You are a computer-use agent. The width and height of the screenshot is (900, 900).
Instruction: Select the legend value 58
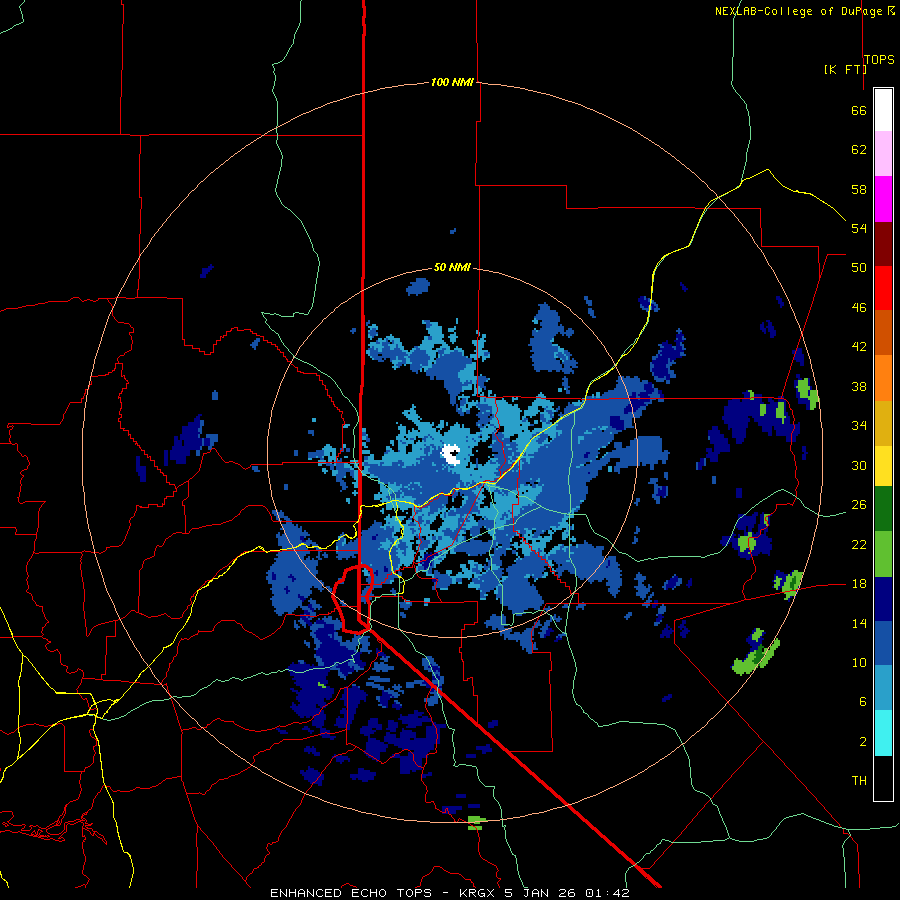859,189
